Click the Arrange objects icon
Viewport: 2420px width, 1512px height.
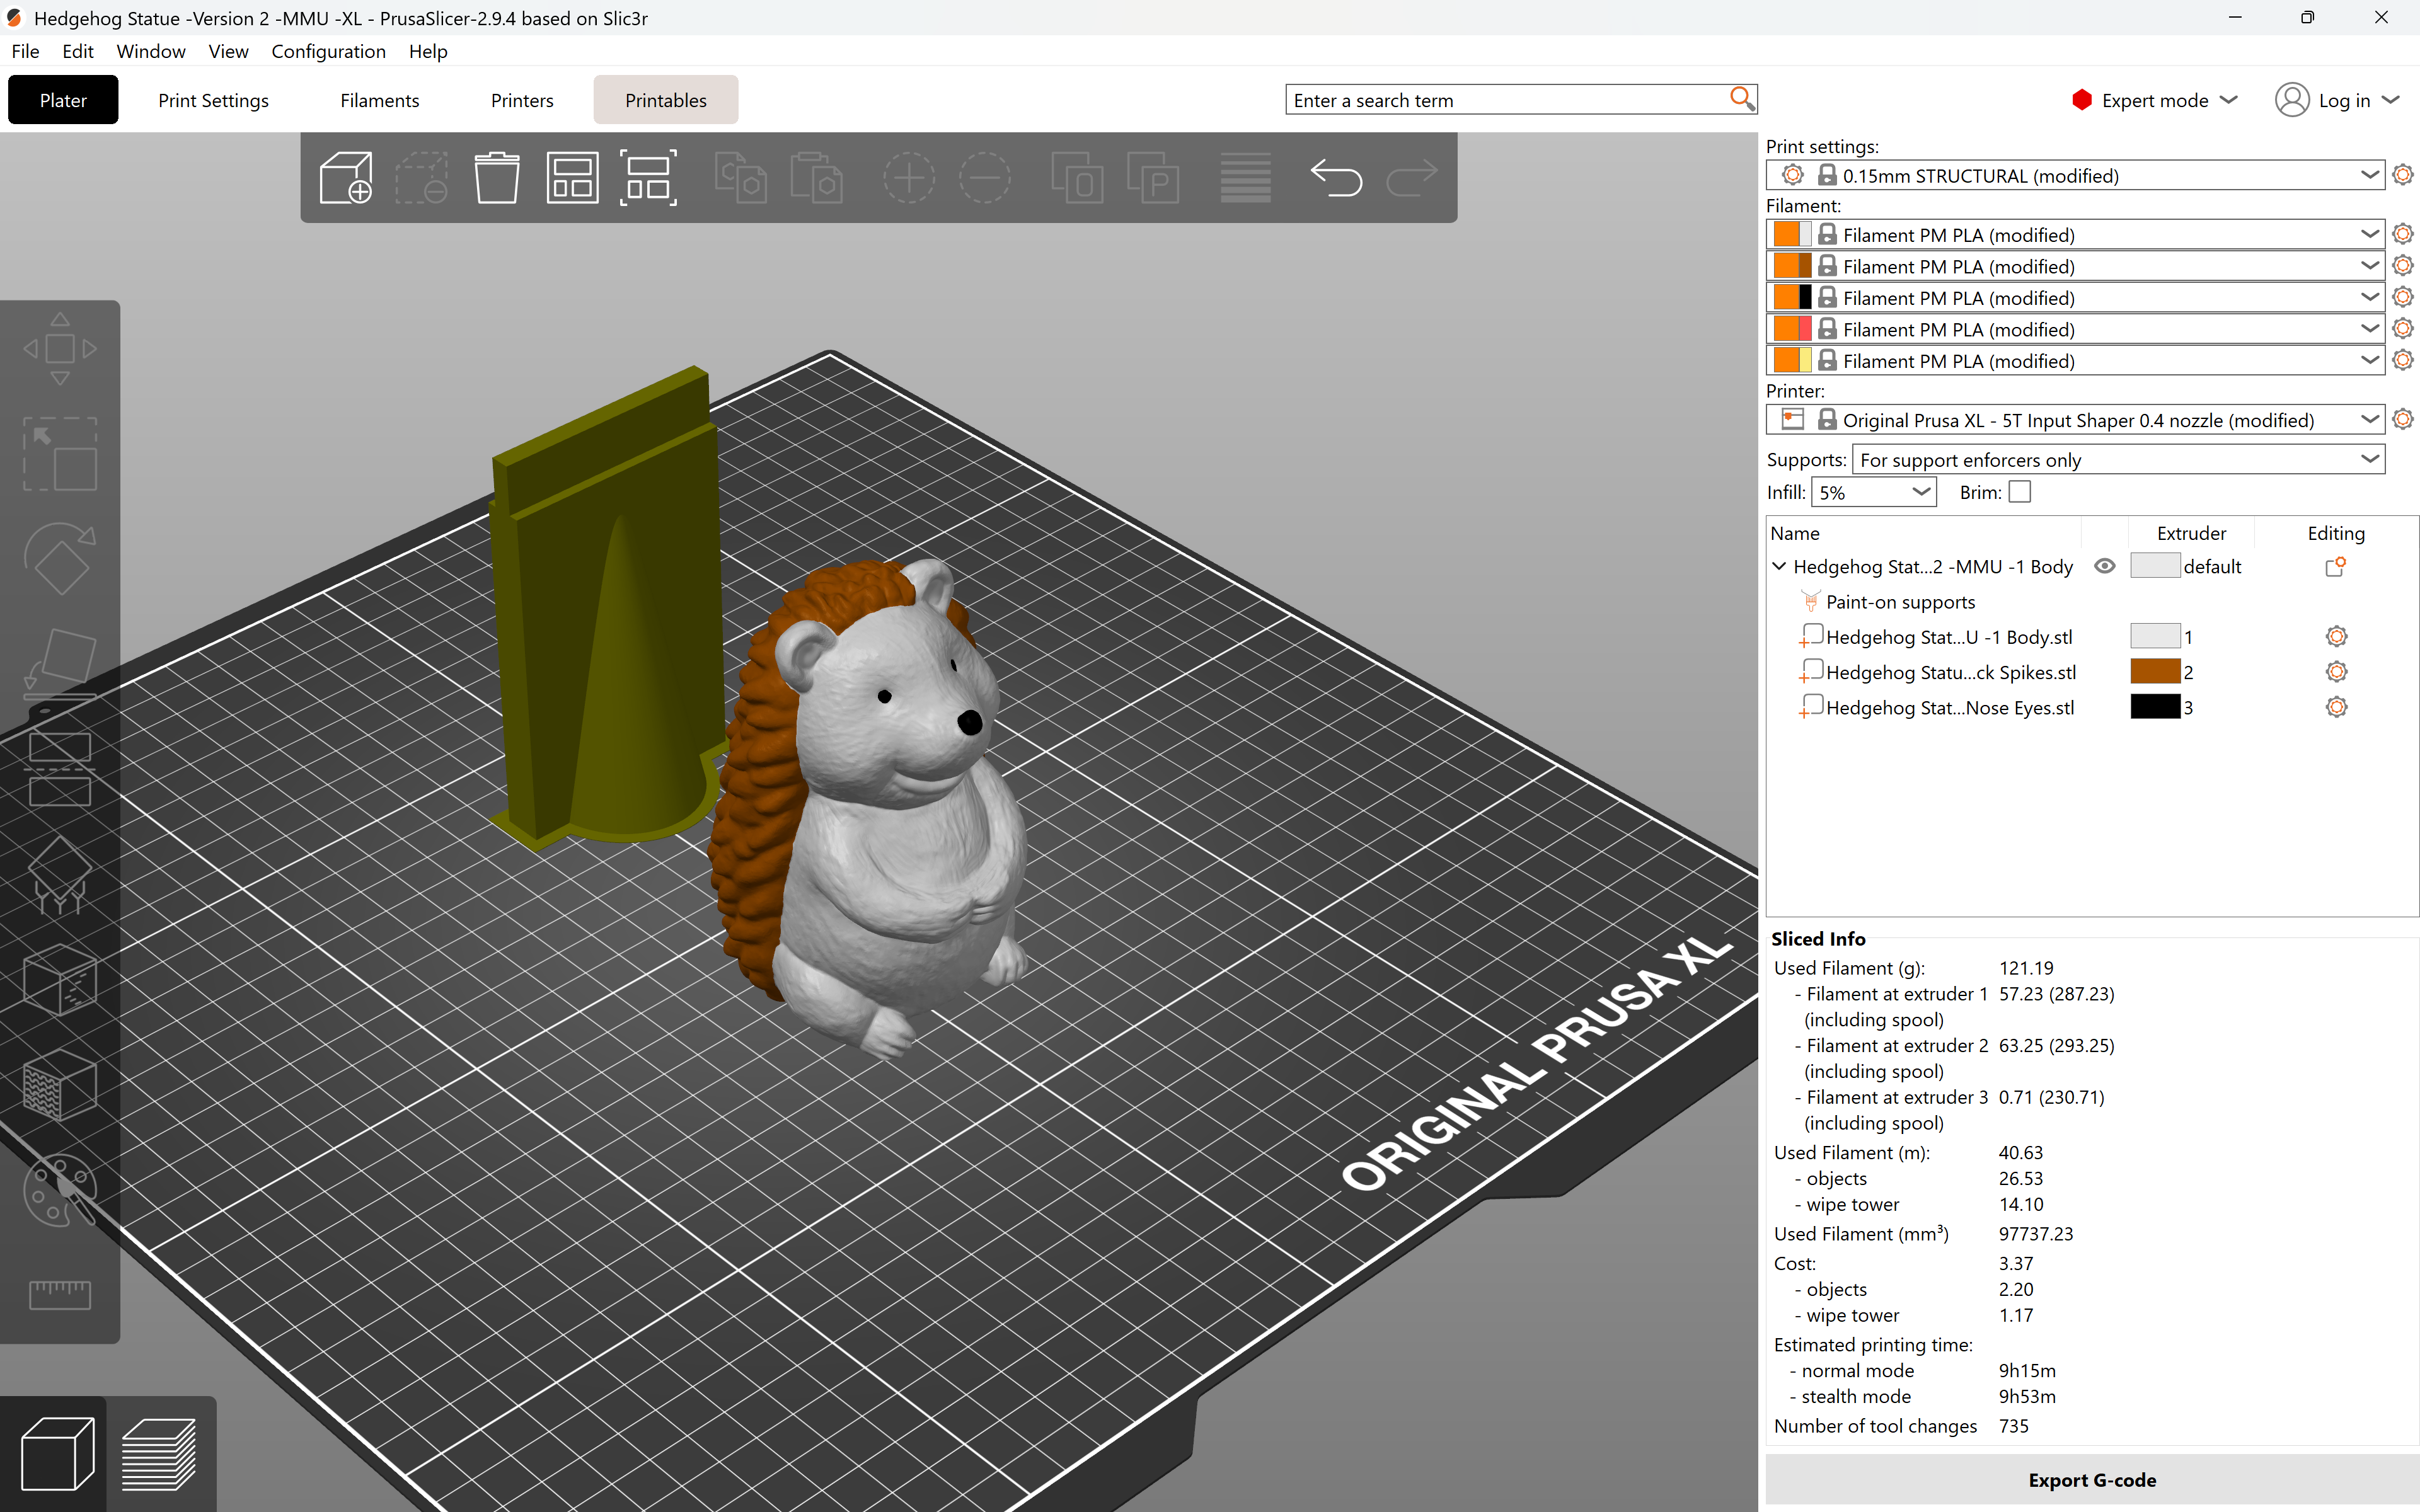click(x=572, y=178)
